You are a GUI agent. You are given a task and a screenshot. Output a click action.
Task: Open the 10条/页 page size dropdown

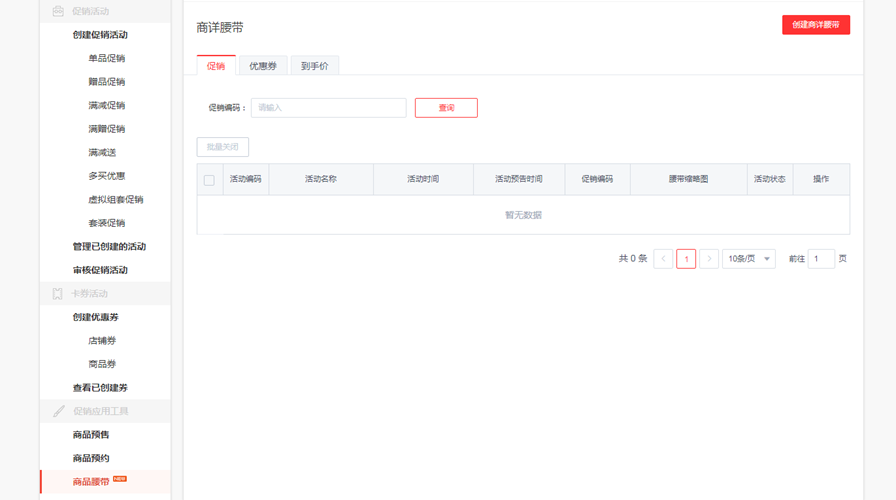click(x=749, y=259)
